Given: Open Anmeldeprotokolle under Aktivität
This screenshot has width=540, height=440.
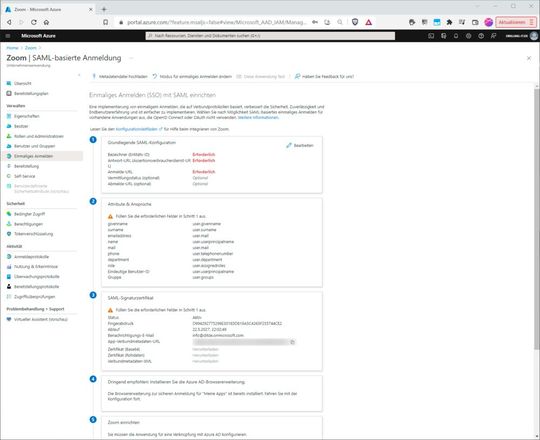Looking at the screenshot, I should coord(31,256).
